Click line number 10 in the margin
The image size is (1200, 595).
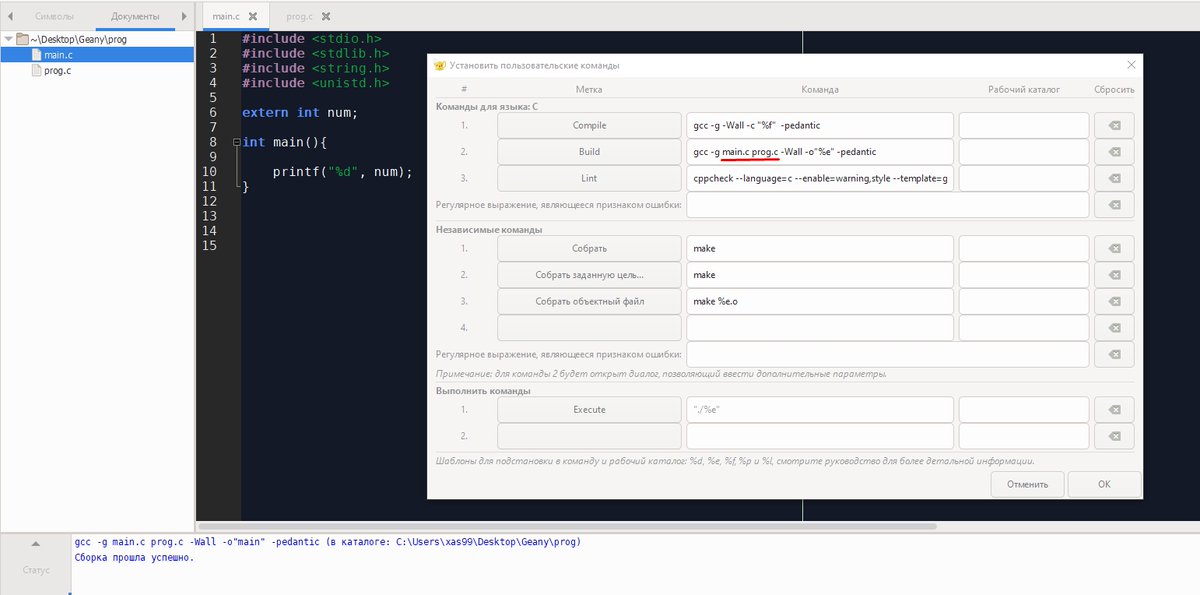tap(210, 172)
